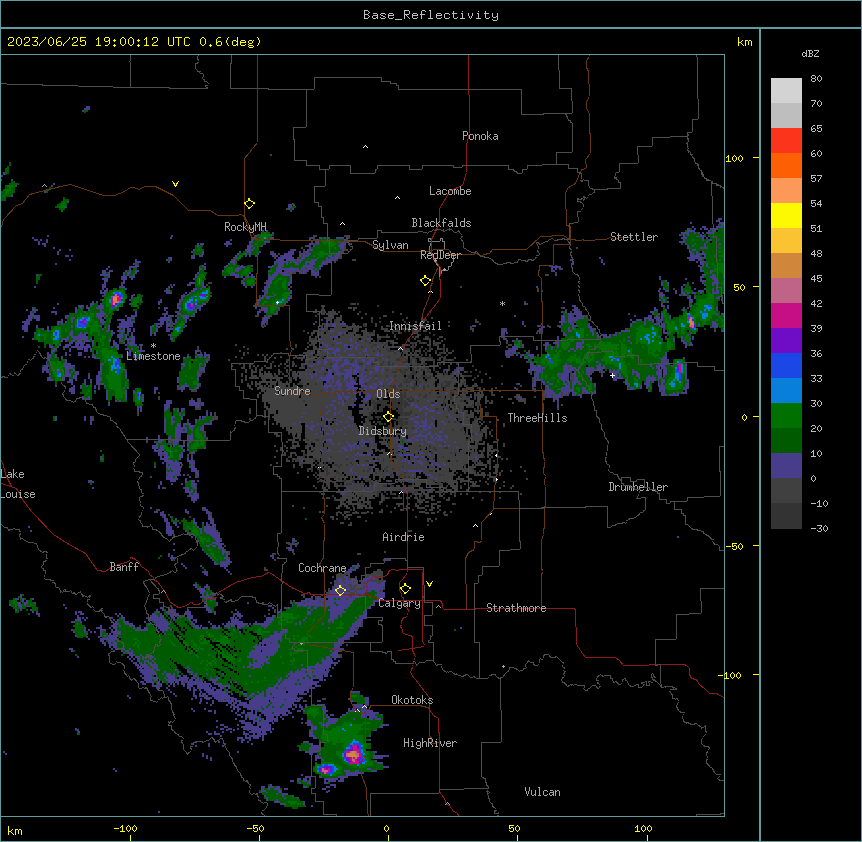
Task: Click the legend value 80
Action: [816, 79]
